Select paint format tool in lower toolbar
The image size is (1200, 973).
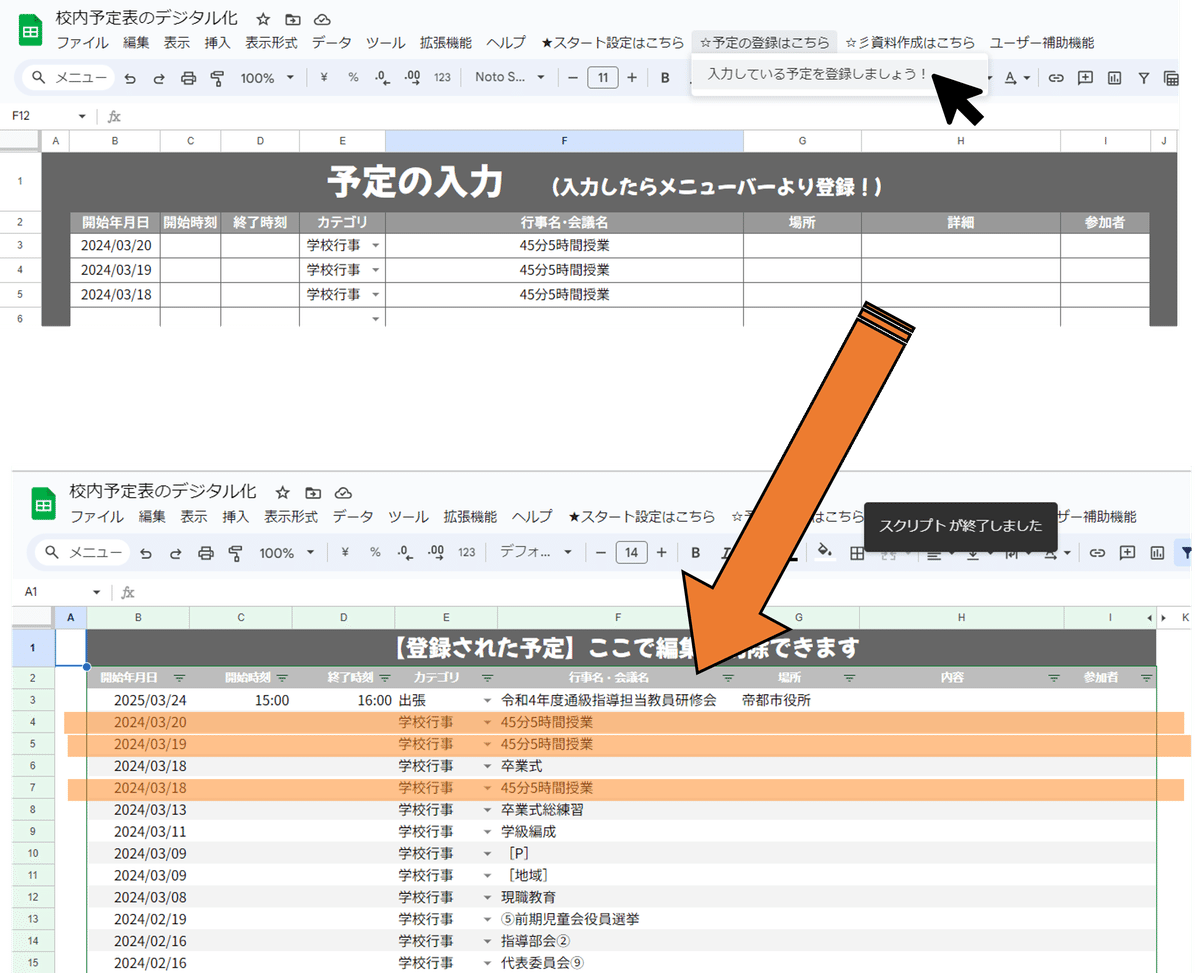point(236,553)
